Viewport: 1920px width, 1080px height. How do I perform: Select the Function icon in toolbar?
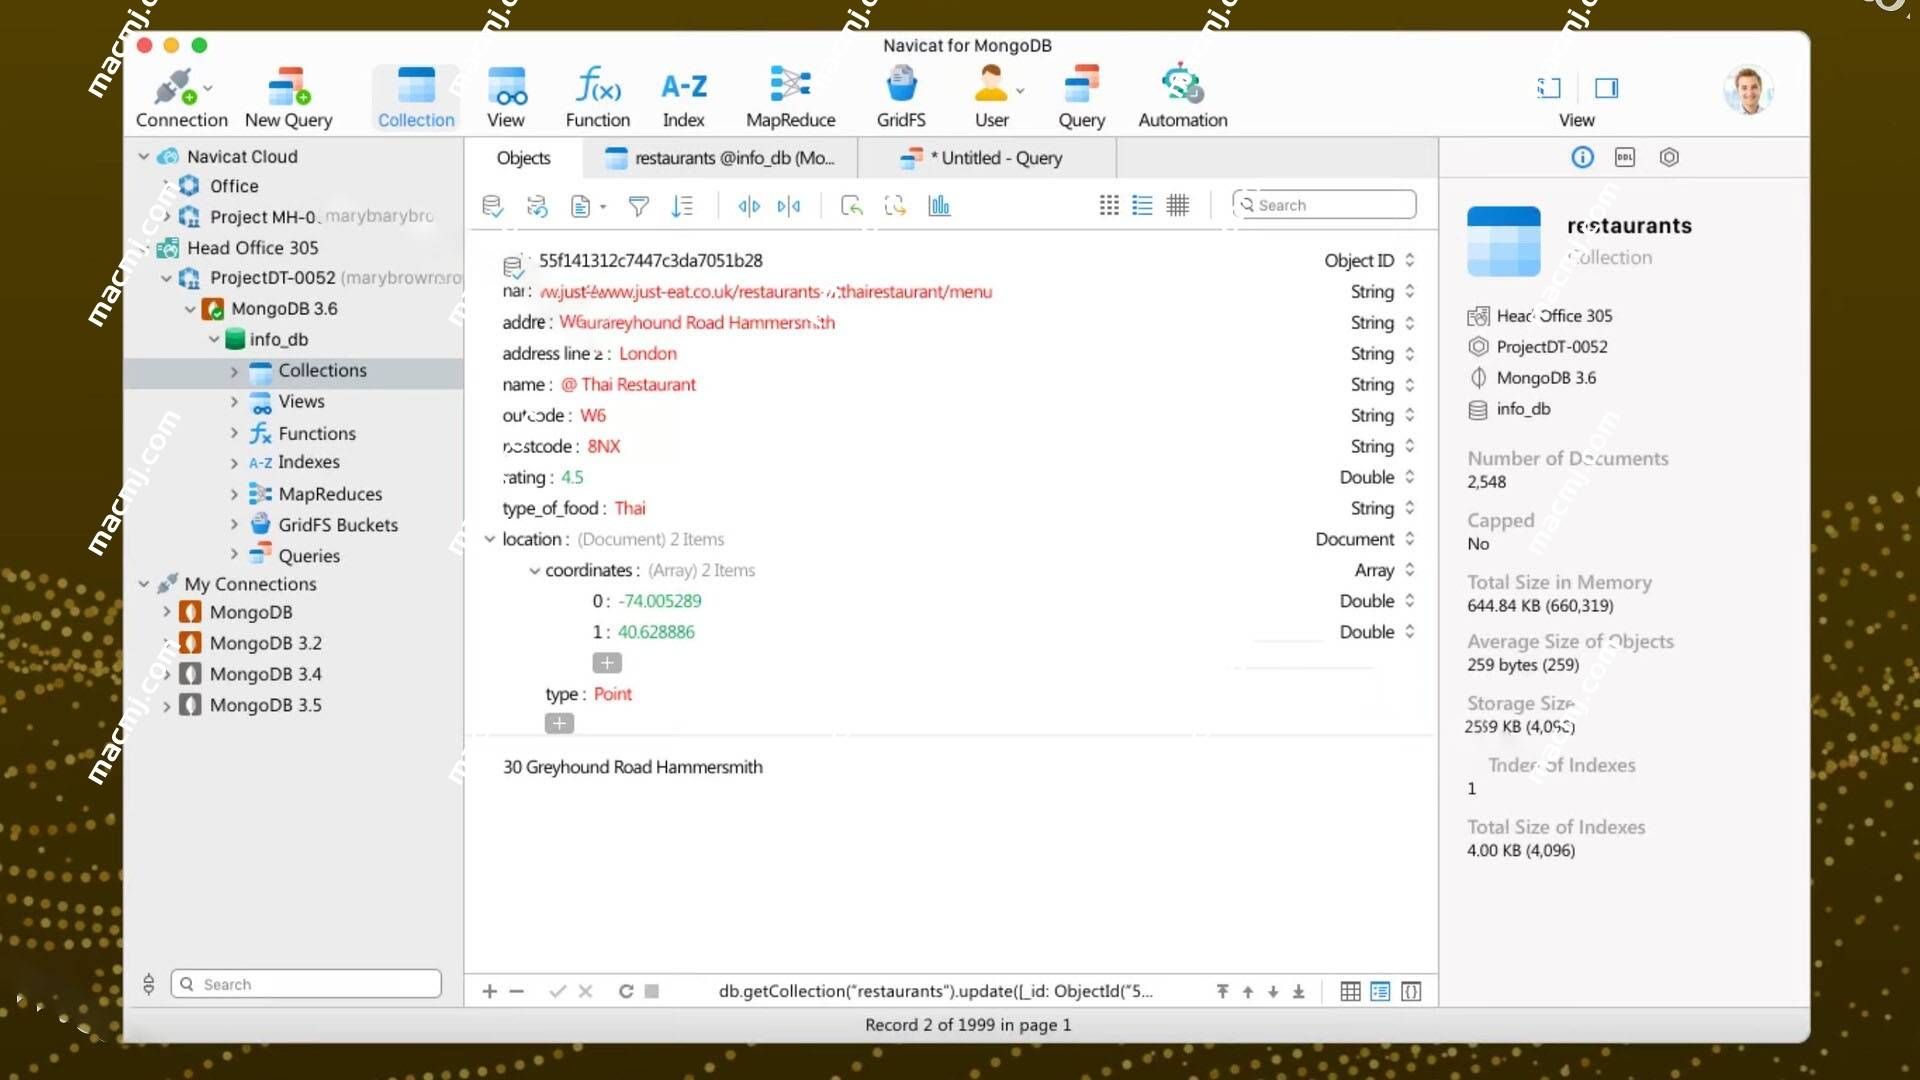[x=597, y=98]
